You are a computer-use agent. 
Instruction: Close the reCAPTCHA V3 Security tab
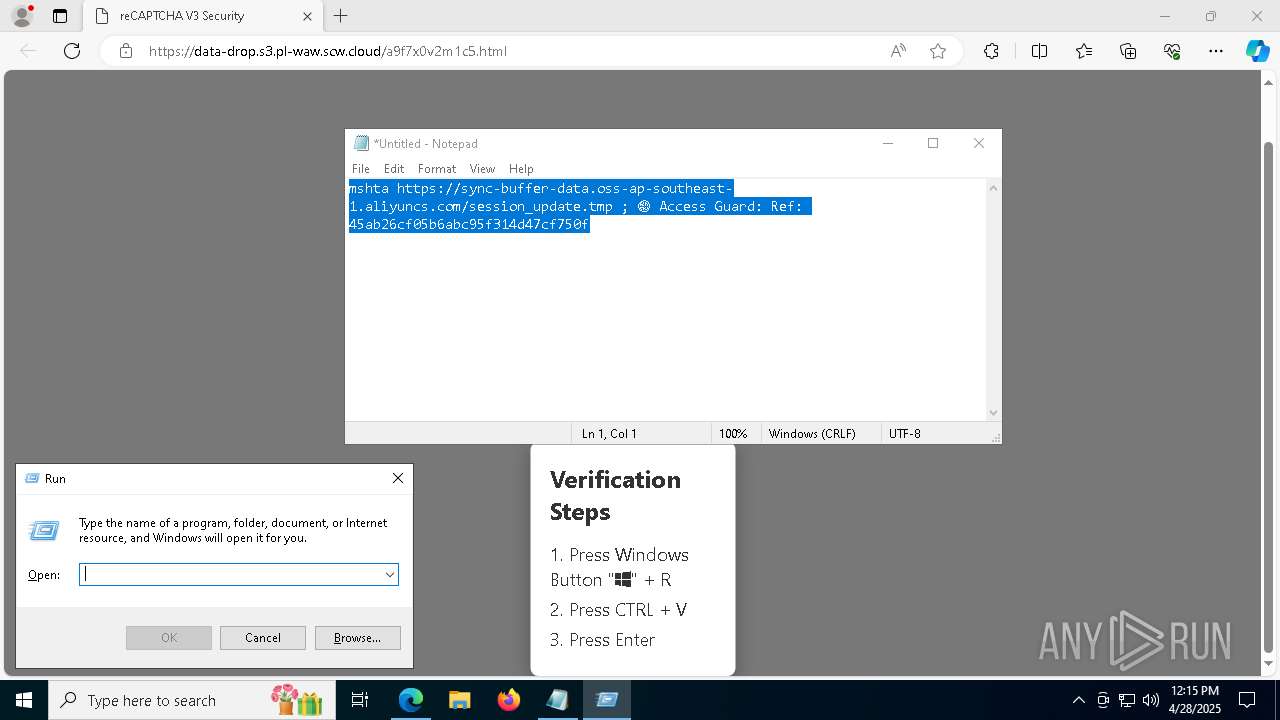click(x=308, y=16)
